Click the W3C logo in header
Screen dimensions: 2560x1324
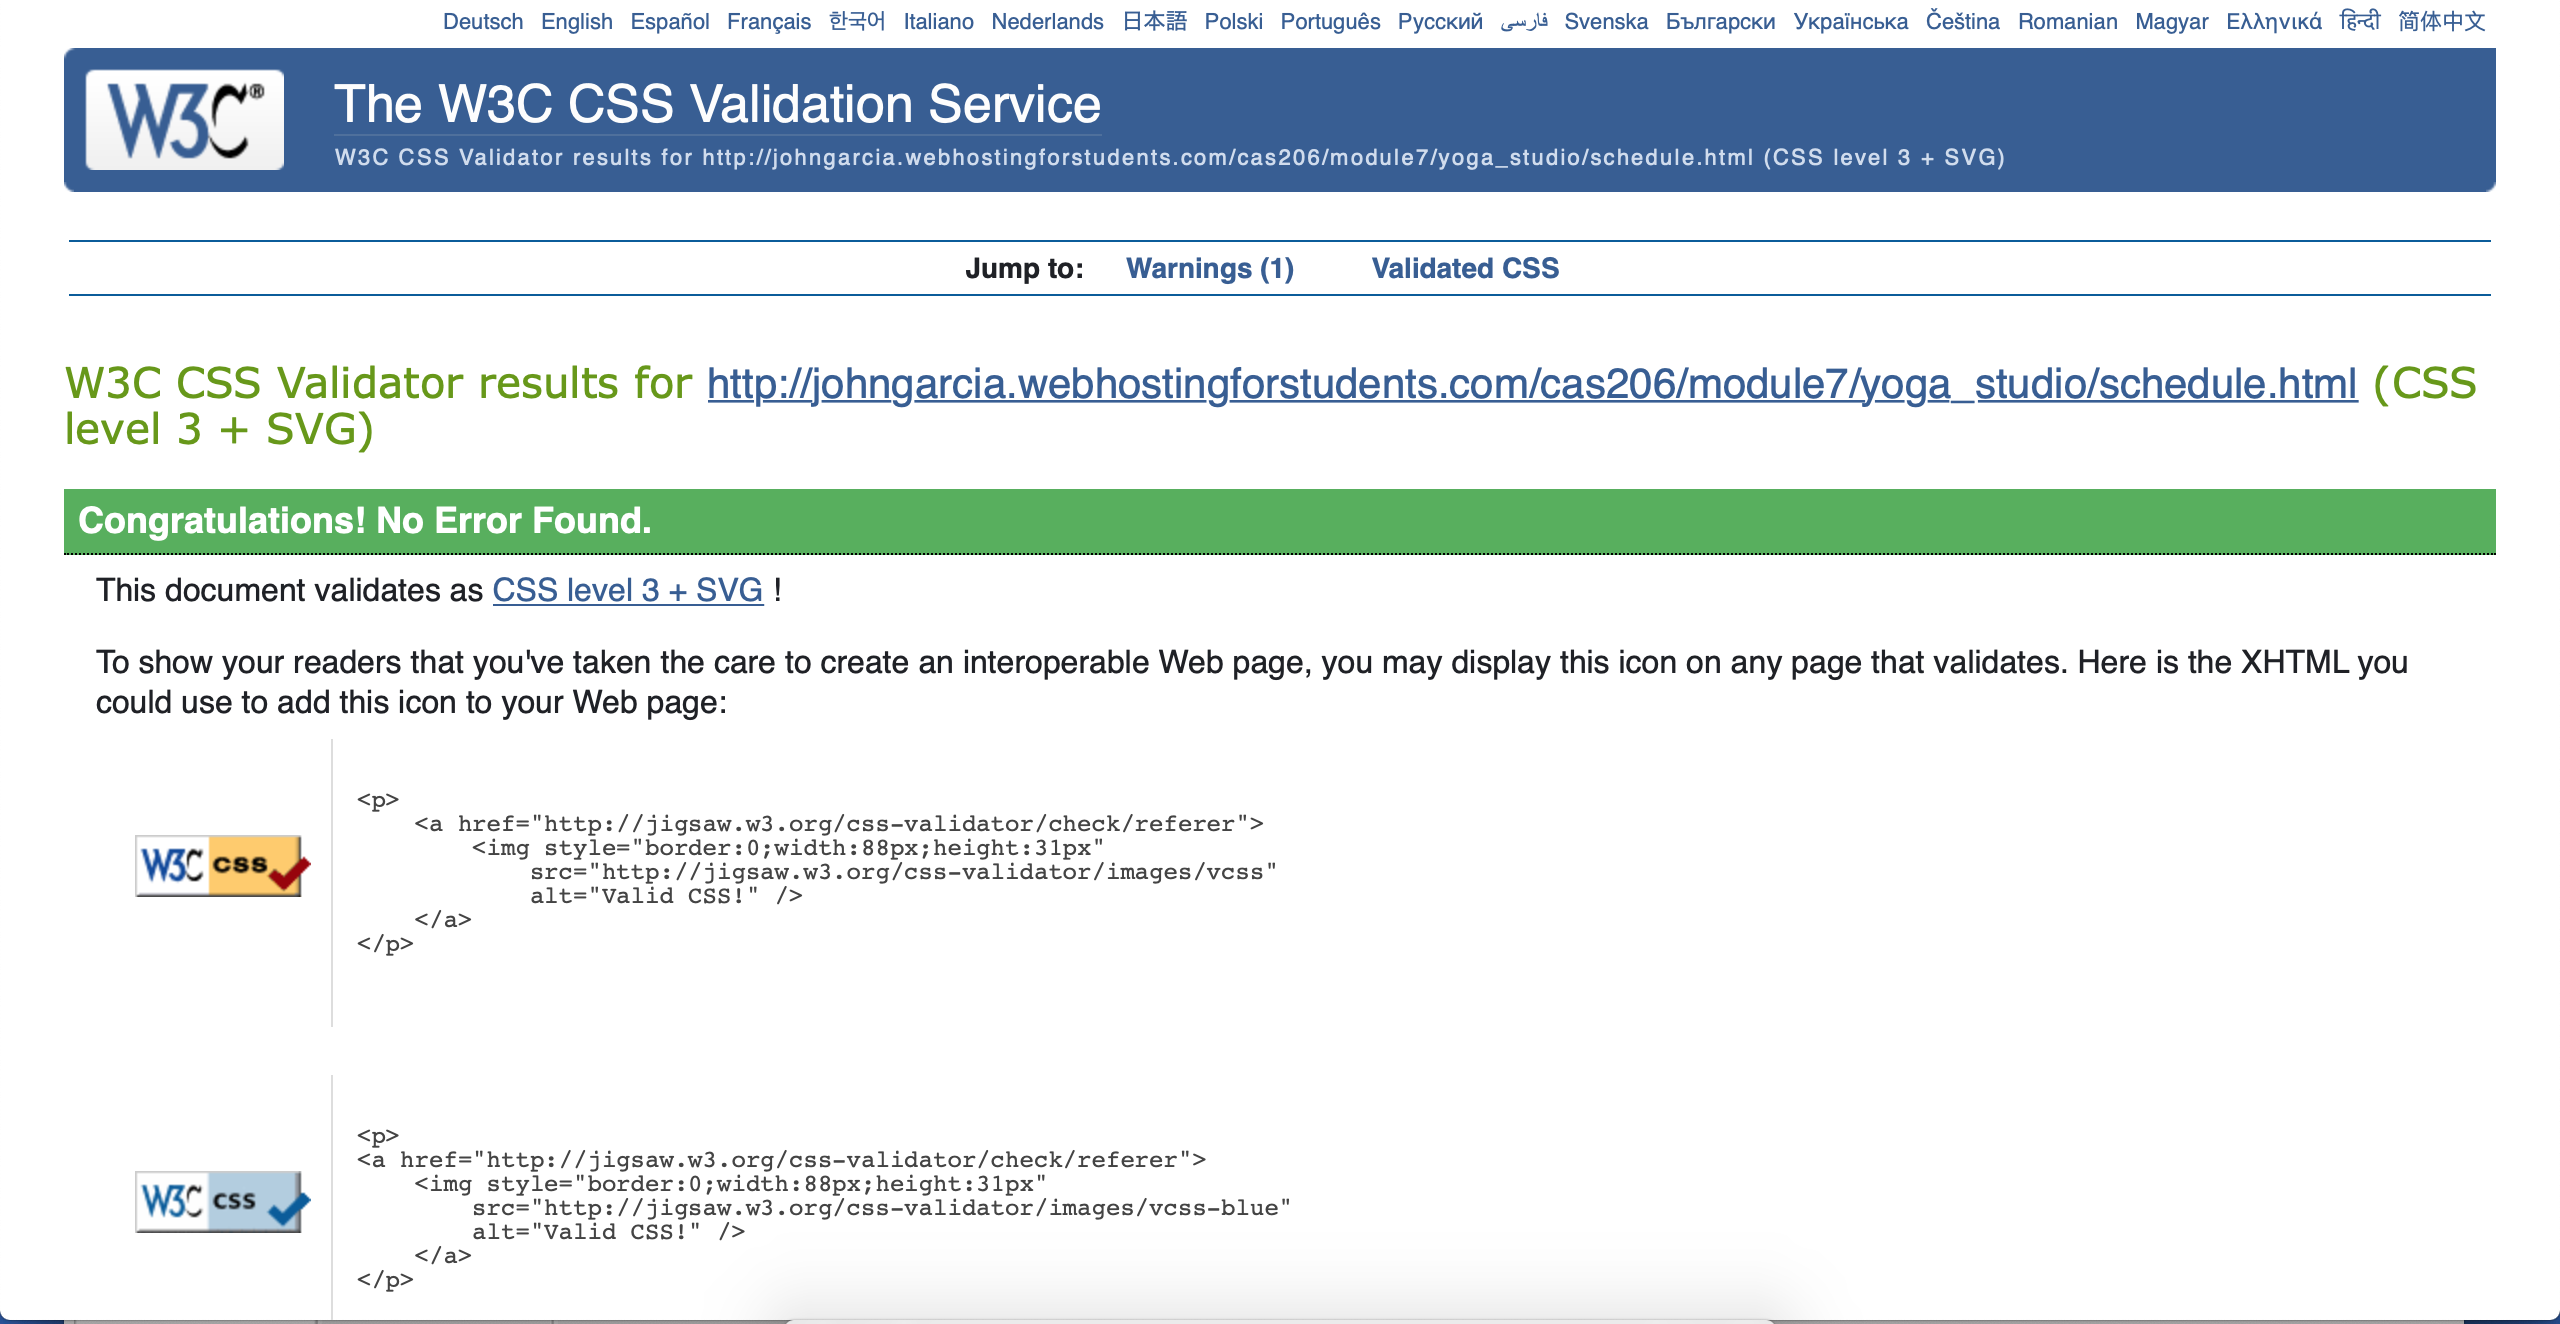point(185,120)
